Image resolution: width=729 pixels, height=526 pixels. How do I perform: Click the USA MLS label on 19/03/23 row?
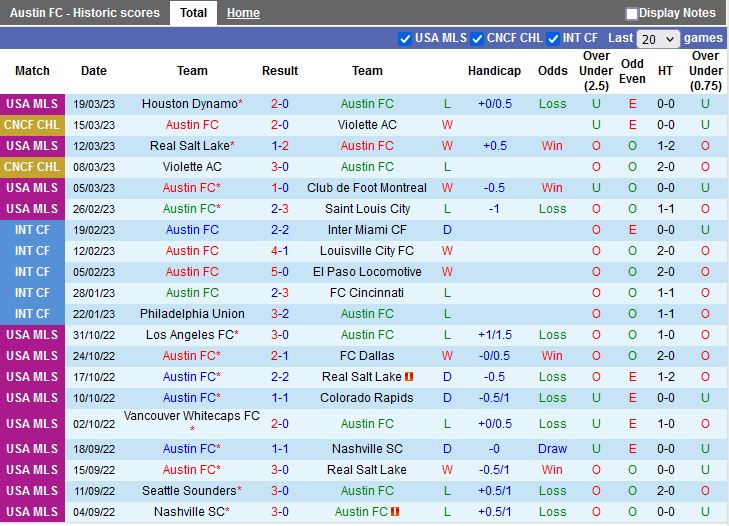[x=32, y=104]
